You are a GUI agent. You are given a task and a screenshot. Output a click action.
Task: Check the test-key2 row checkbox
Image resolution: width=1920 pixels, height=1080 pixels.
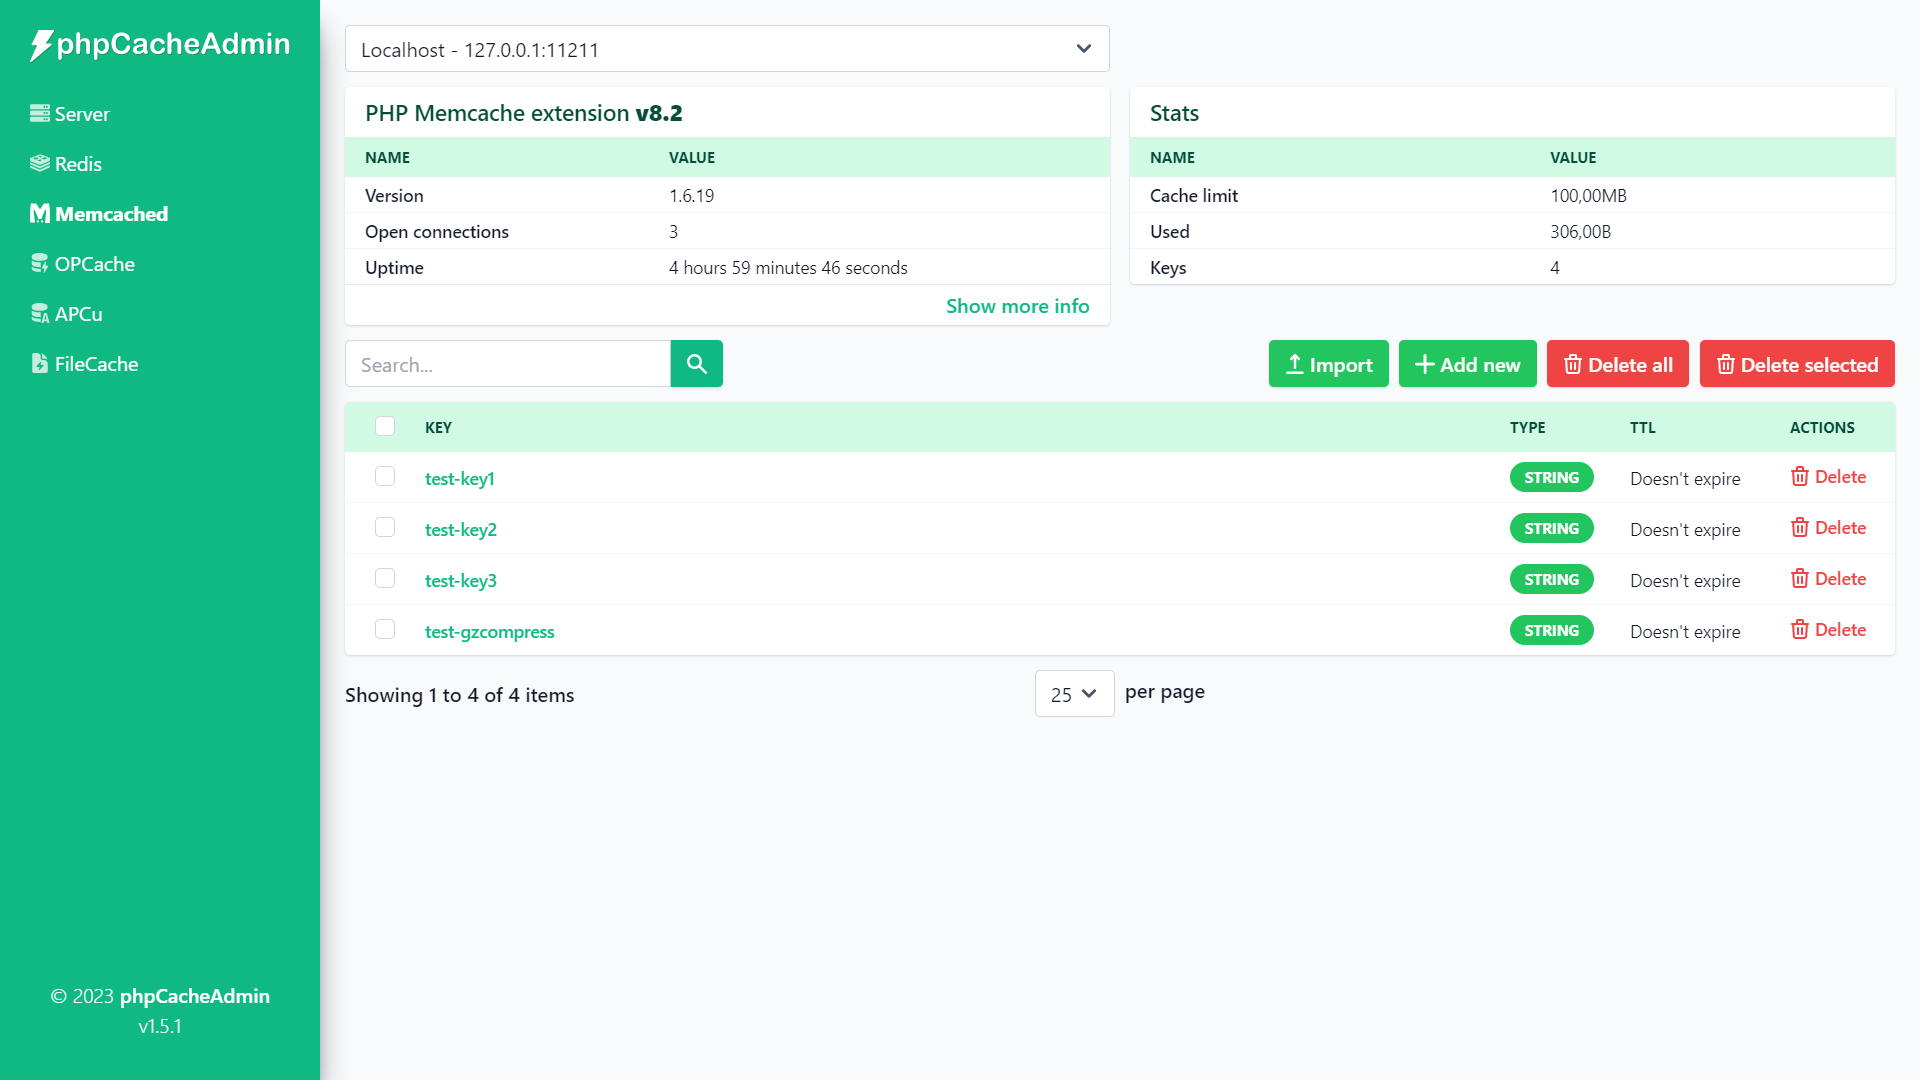click(x=385, y=527)
